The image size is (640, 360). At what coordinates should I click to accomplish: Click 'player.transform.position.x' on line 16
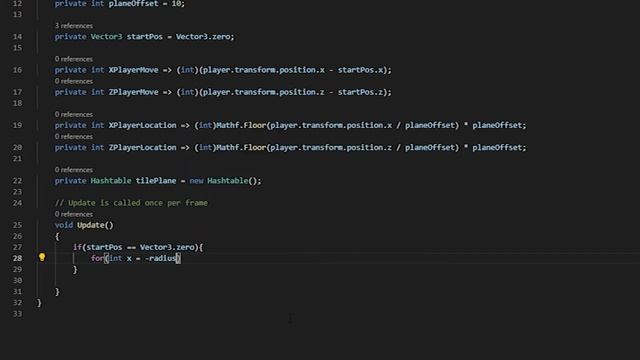pos(264,70)
